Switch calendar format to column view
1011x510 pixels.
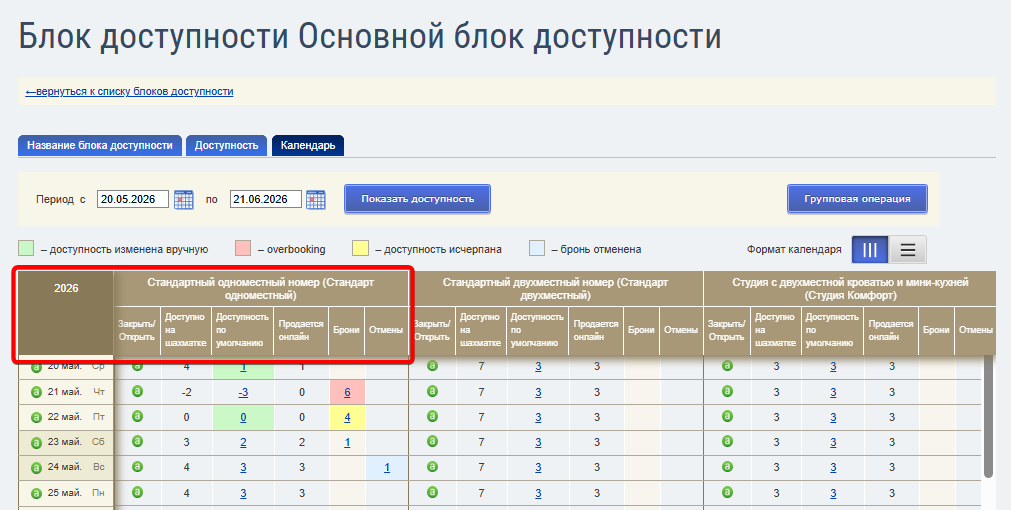870,250
